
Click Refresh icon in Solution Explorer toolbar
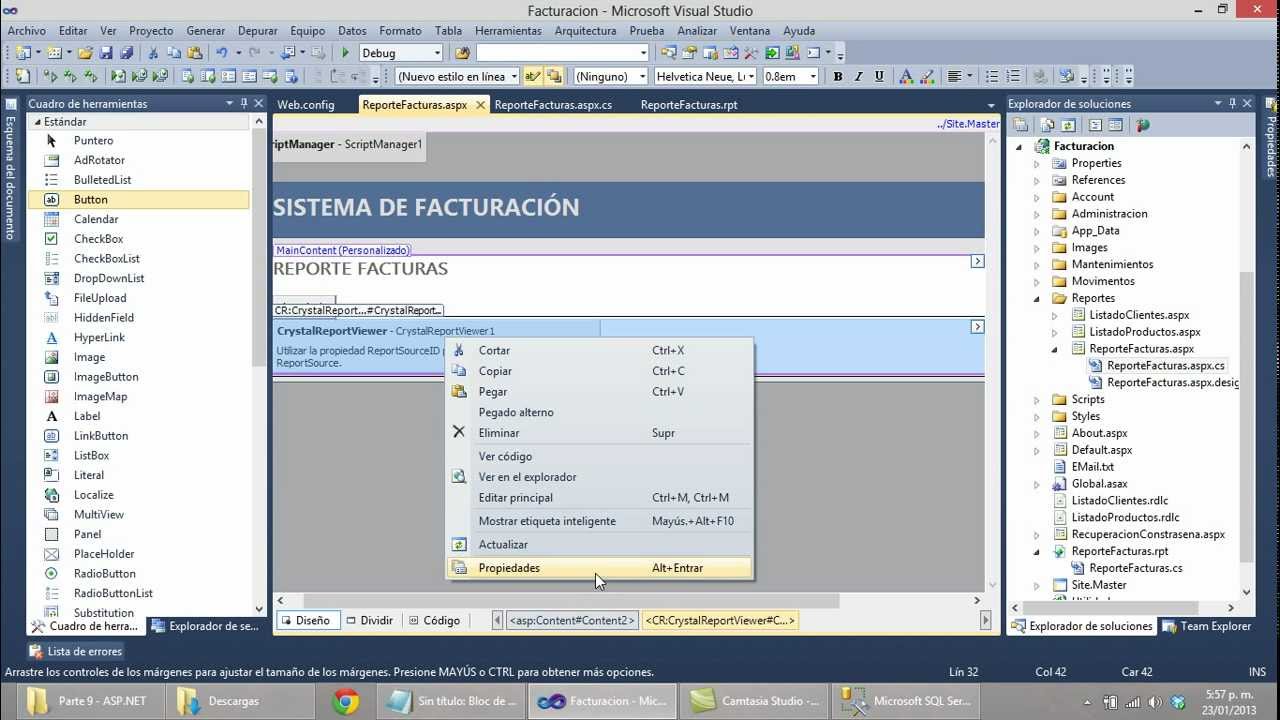click(1068, 125)
